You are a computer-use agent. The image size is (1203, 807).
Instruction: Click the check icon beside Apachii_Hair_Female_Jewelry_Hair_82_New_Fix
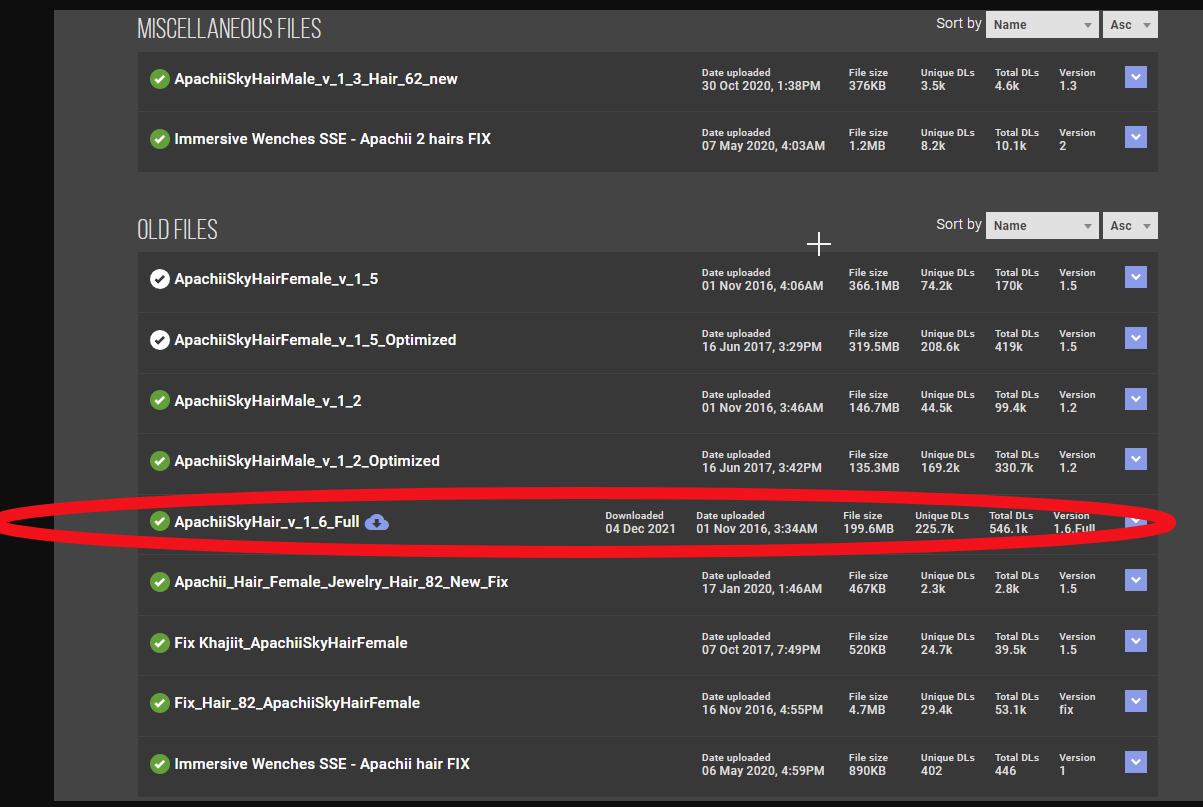coord(159,582)
